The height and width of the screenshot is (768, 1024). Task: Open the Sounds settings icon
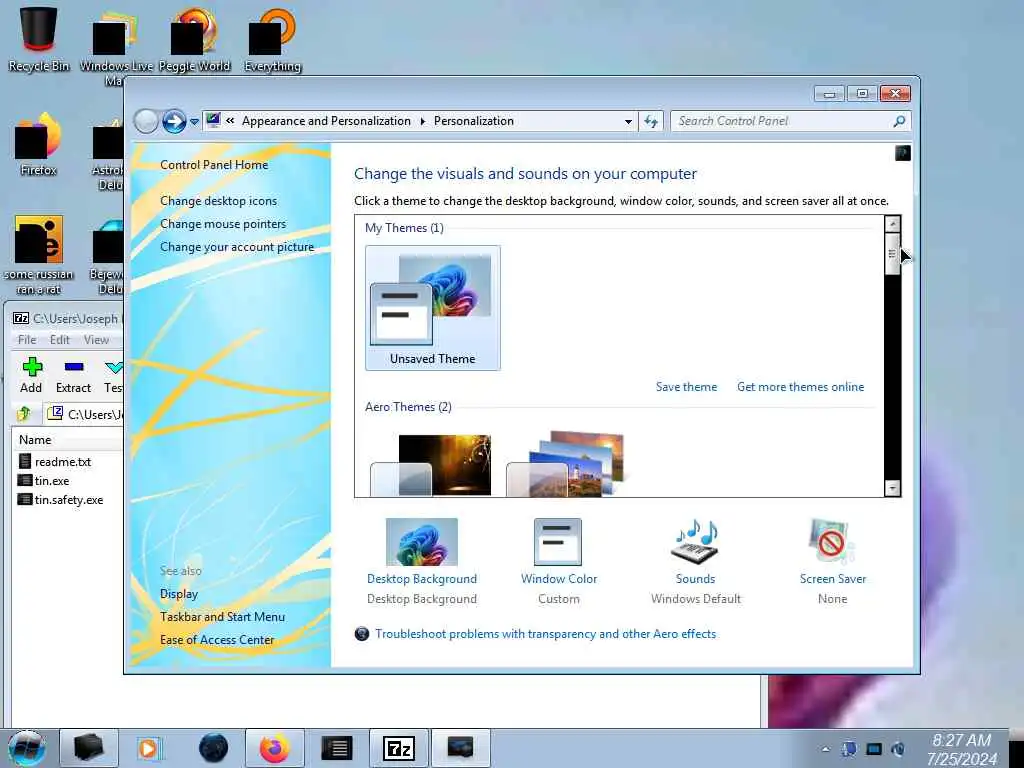pos(695,542)
